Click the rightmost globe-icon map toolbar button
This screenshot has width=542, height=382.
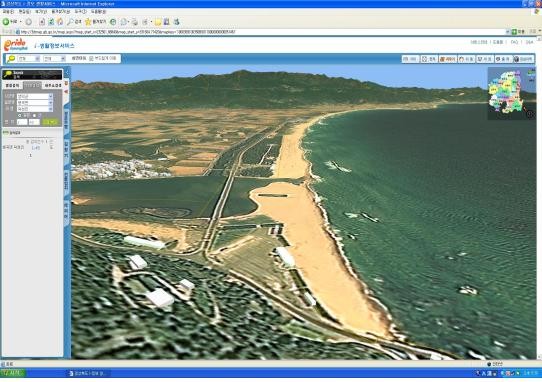coord(523,59)
